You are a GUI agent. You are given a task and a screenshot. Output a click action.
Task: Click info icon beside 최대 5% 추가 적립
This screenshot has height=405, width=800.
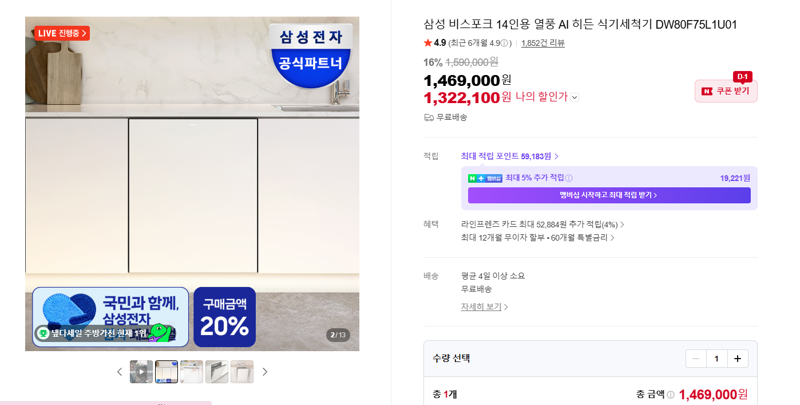569,178
